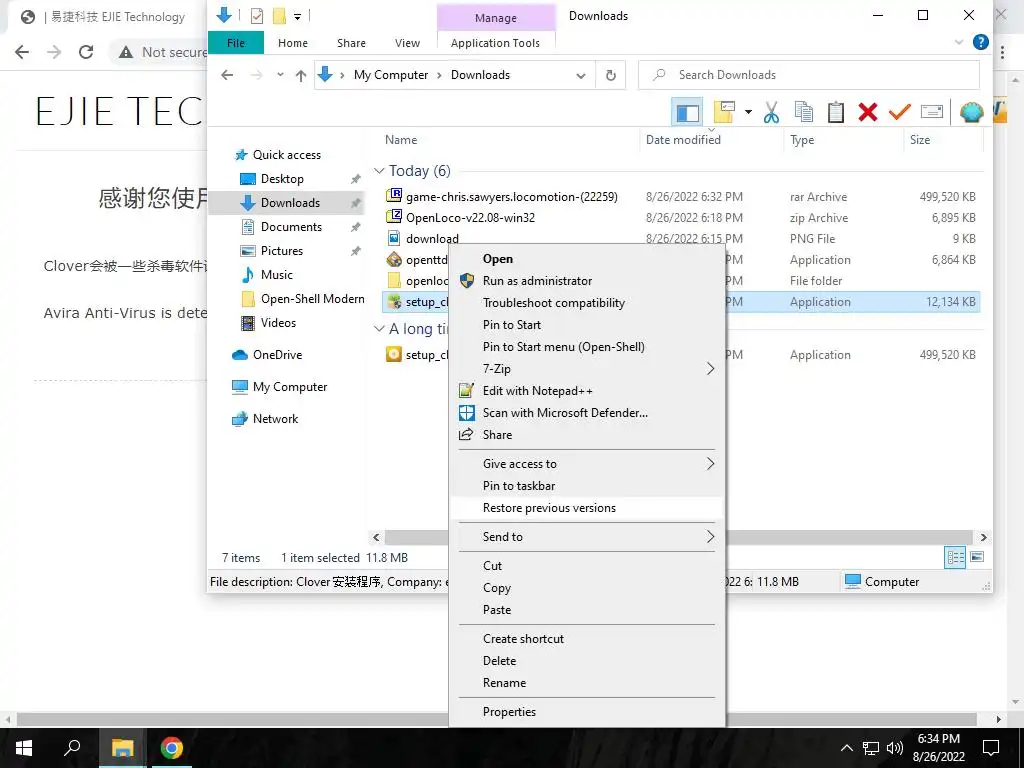Sort by Date modified column header
The height and width of the screenshot is (768, 1024).
pyautogui.click(x=683, y=140)
